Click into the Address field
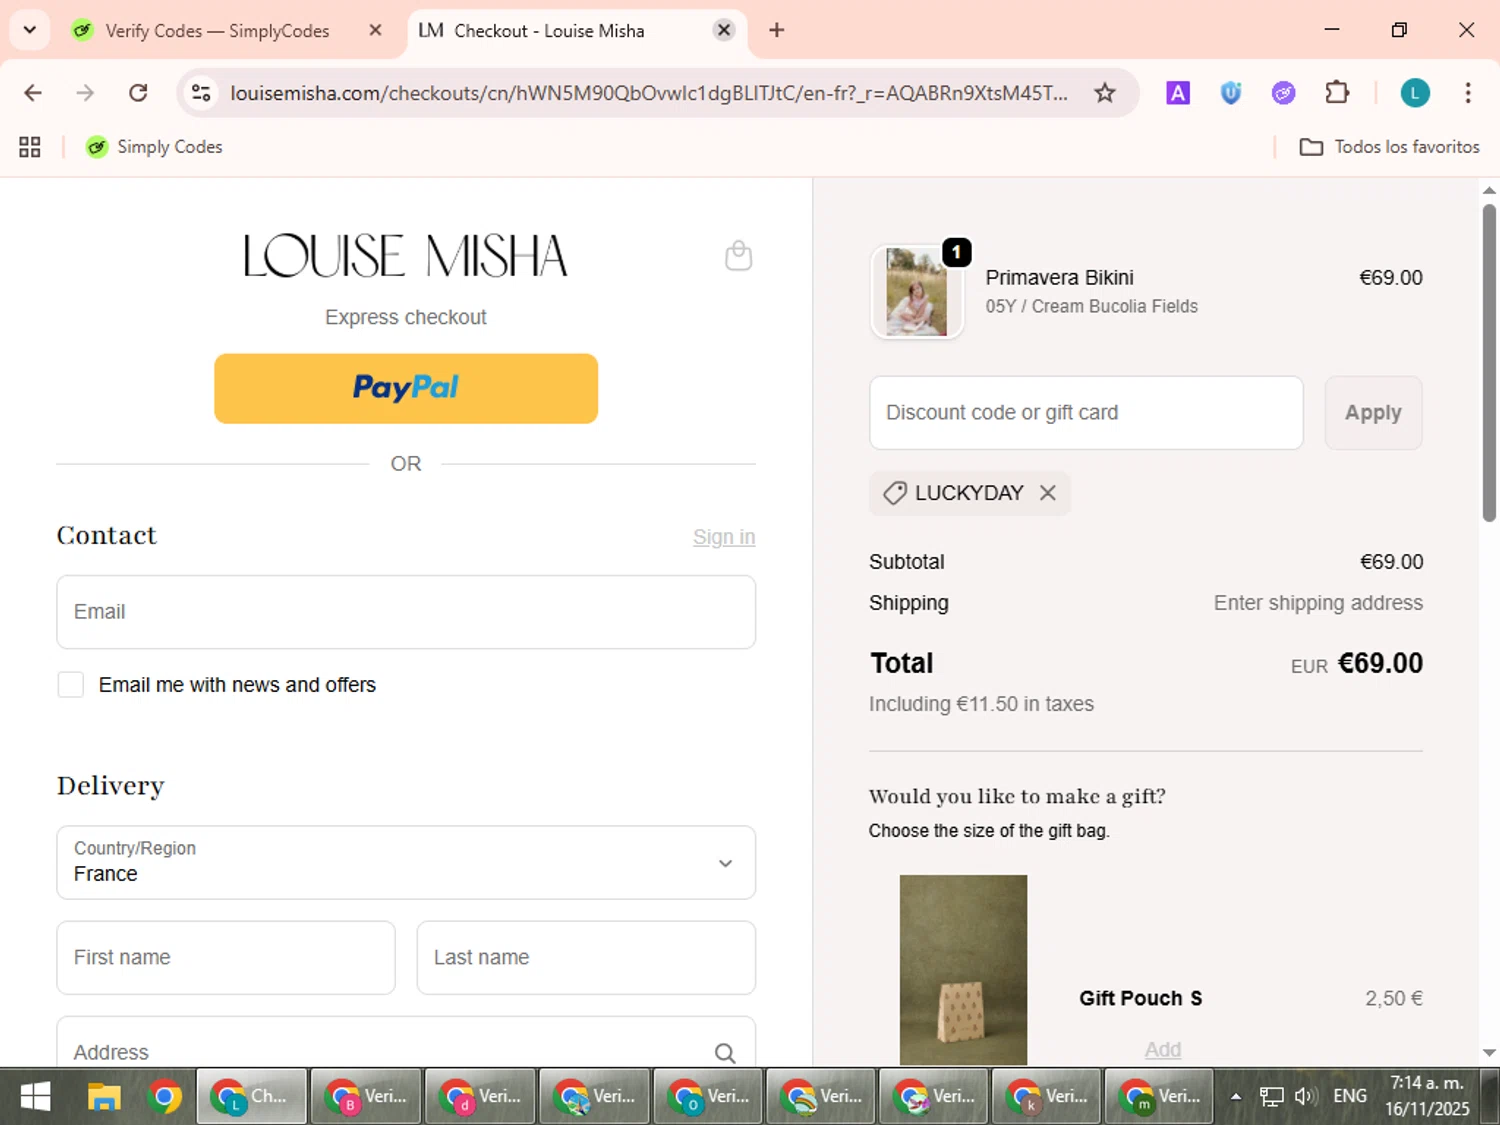This screenshot has width=1500, height=1125. (x=406, y=1042)
